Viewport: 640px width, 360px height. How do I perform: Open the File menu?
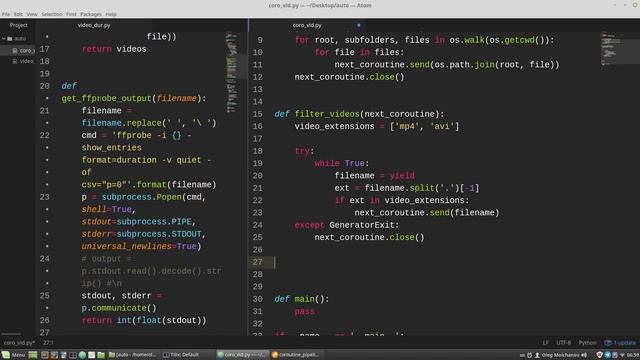pyautogui.click(x=6, y=14)
